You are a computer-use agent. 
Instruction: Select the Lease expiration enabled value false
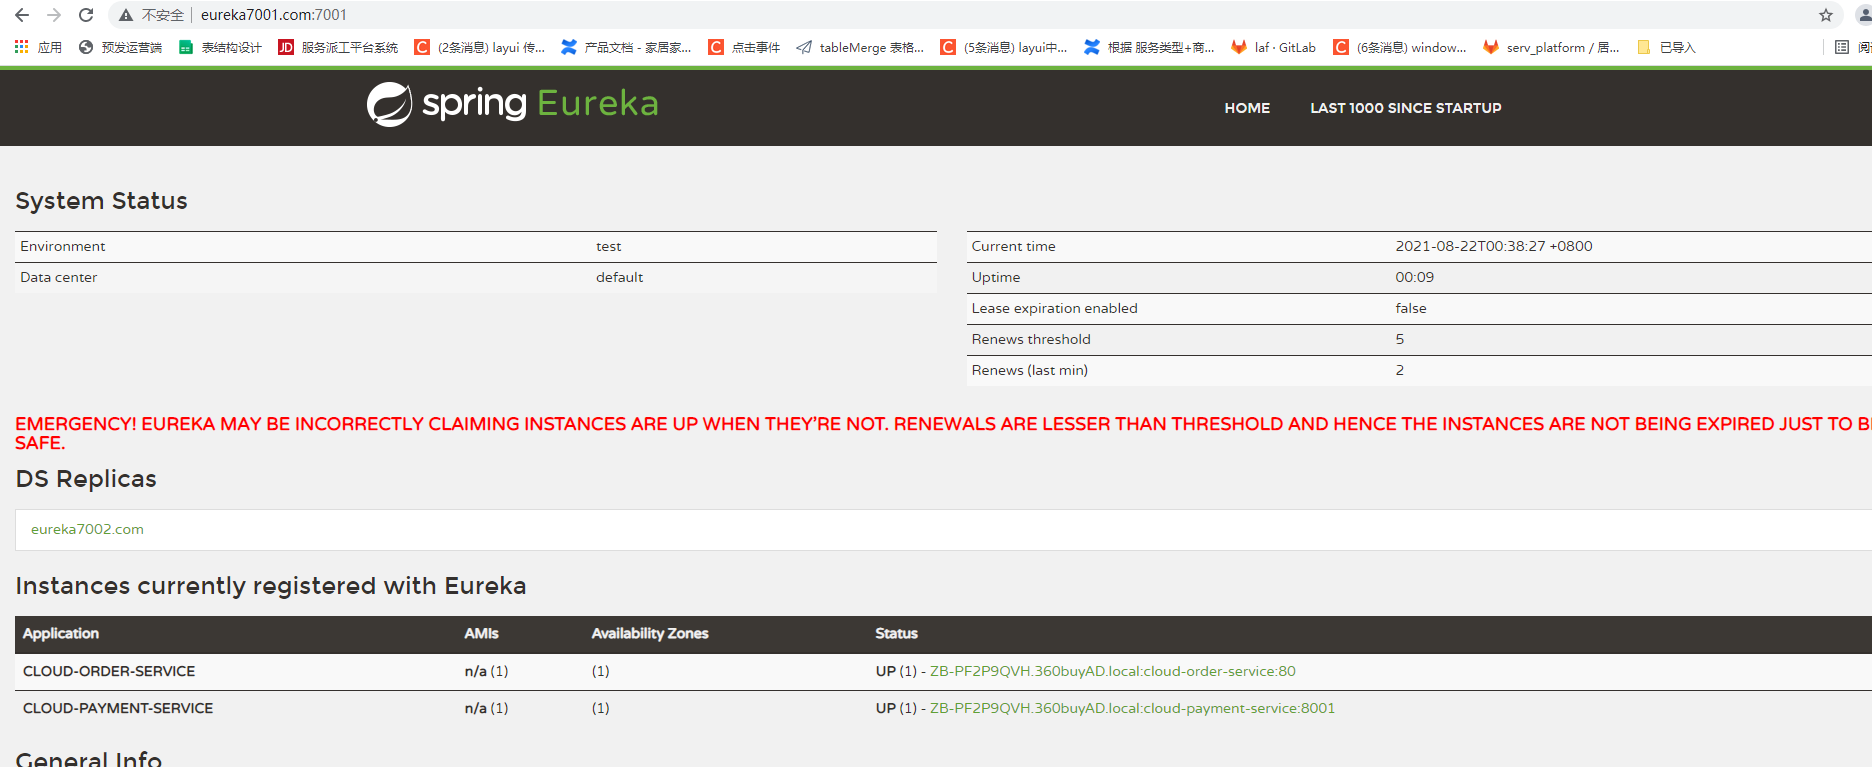[1411, 308]
